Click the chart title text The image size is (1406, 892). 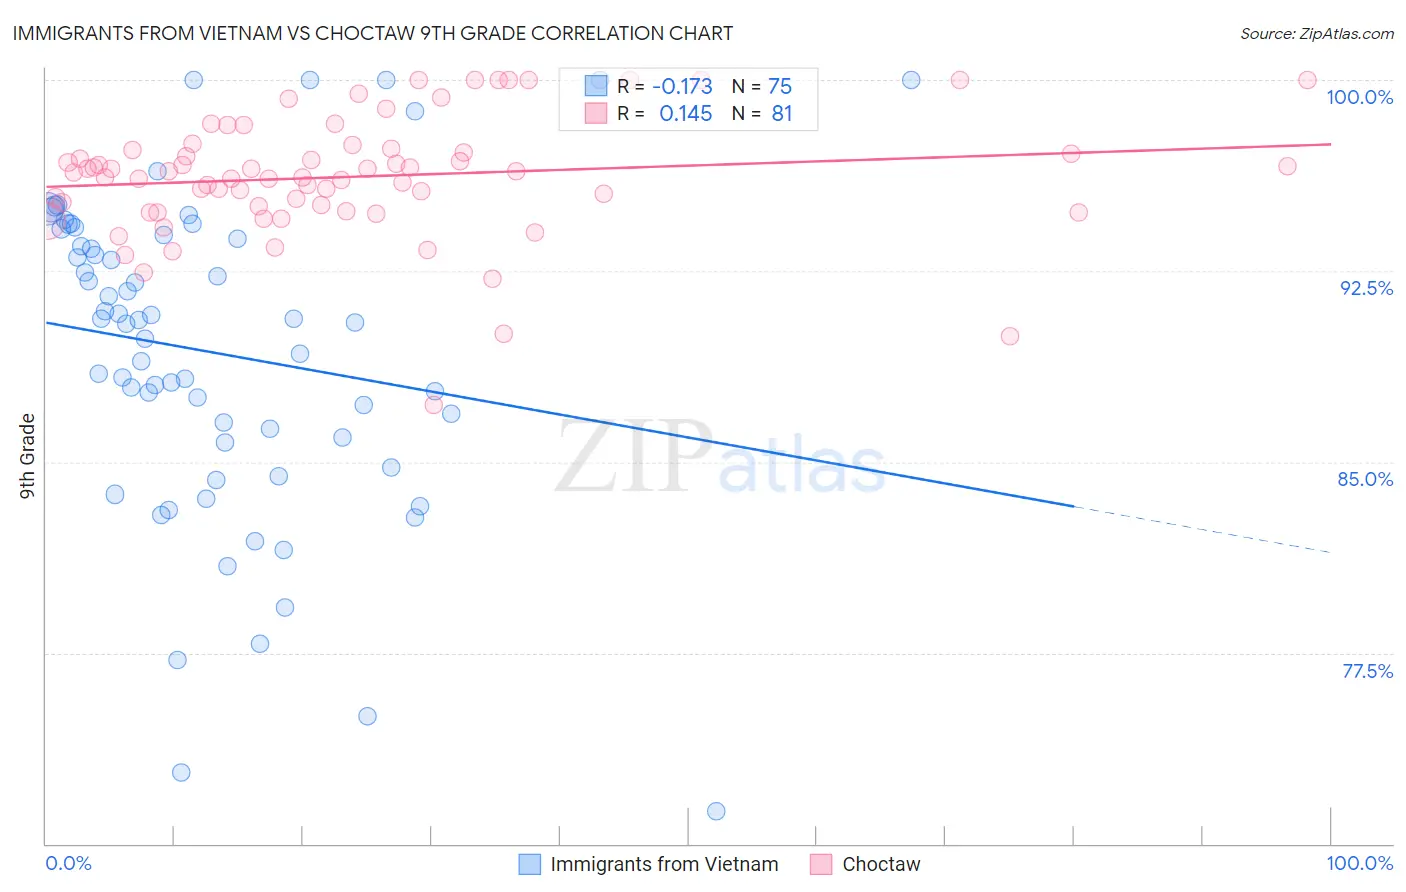(373, 33)
